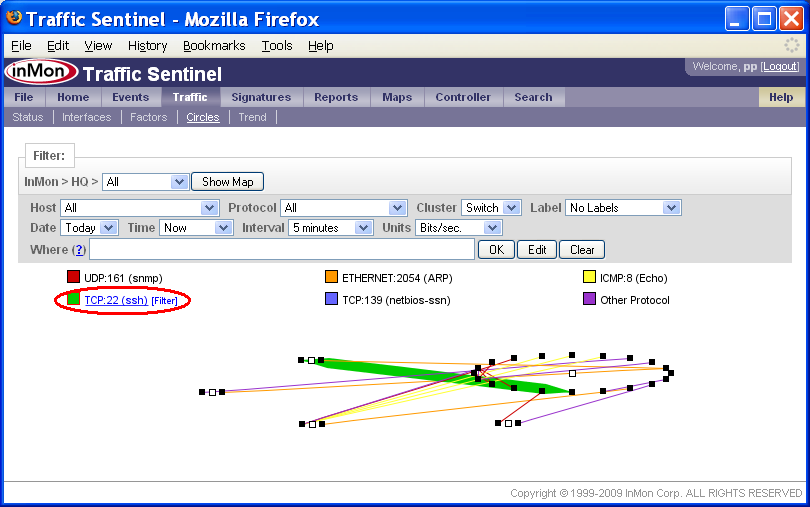
Task: Select the Traffic tab
Action: 190,97
